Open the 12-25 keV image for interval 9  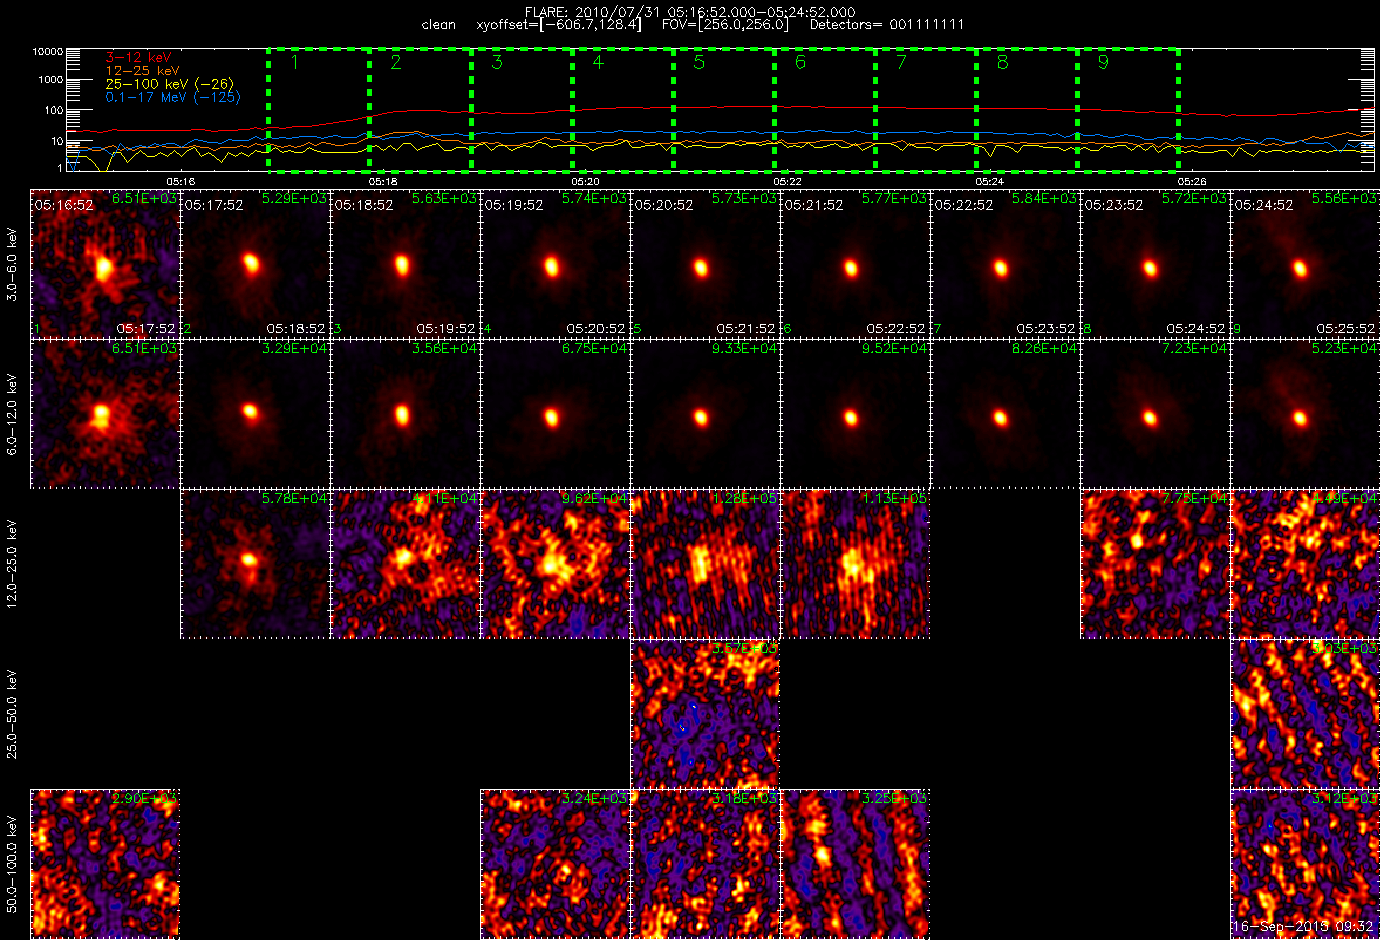pos(1305,564)
